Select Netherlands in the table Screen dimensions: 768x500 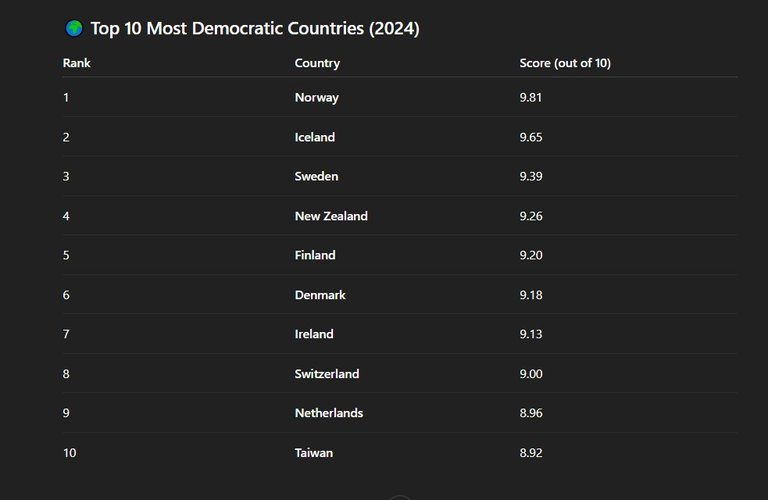click(329, 413)
